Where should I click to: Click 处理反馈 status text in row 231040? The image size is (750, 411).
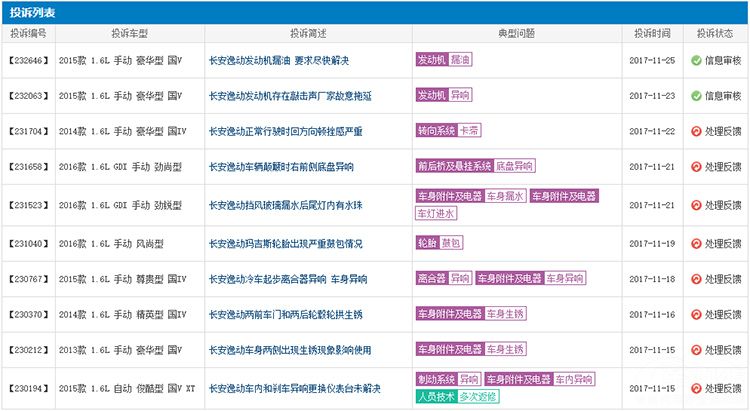pyautogui.click(x=723, y=244)
